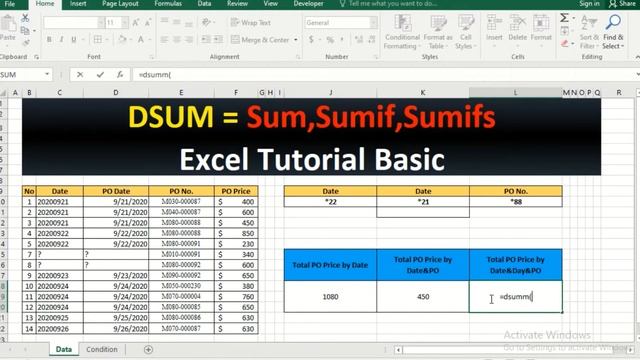Select the Data sheet tab
The width and height of the screenshot is (640, 360).
(64, 349)
